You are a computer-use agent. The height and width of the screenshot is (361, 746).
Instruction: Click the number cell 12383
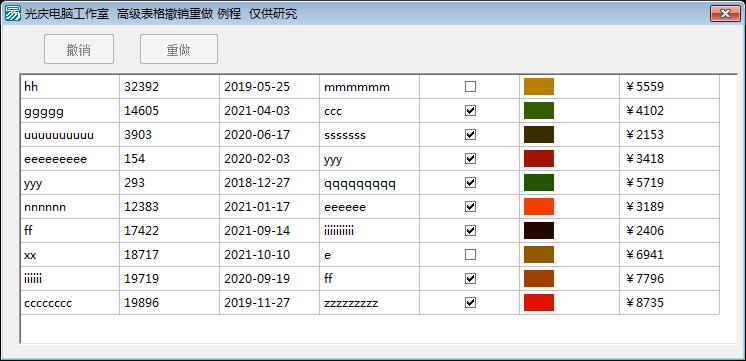tap(169, 206)
